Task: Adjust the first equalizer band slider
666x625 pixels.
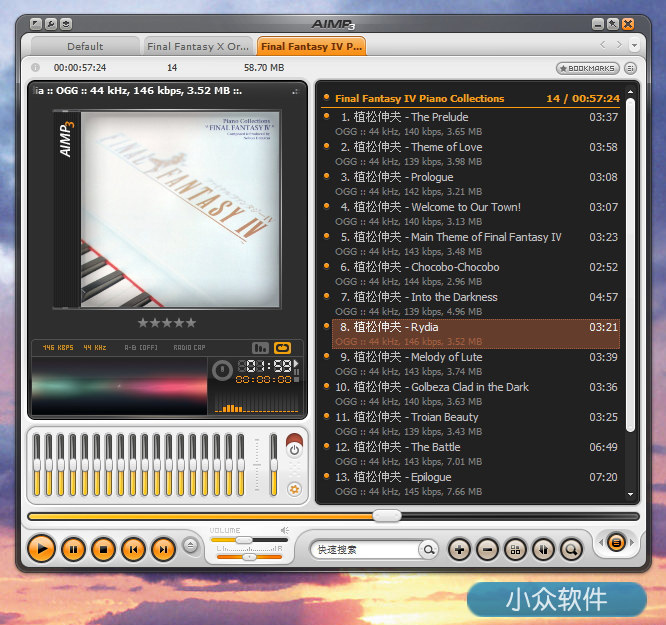Action: [x=37, y=464]
